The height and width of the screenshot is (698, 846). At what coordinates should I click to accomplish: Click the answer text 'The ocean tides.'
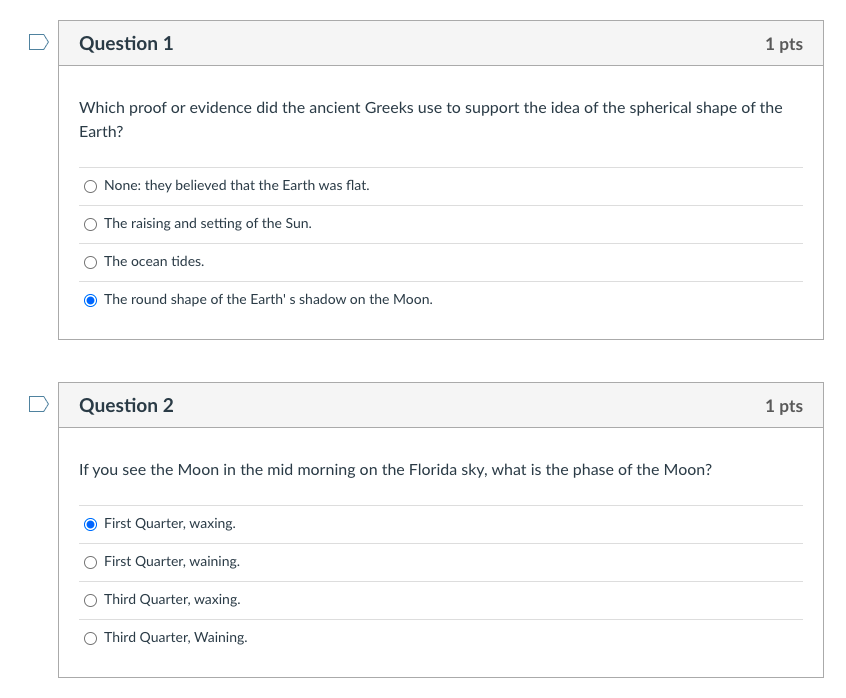tap(154, 262)
